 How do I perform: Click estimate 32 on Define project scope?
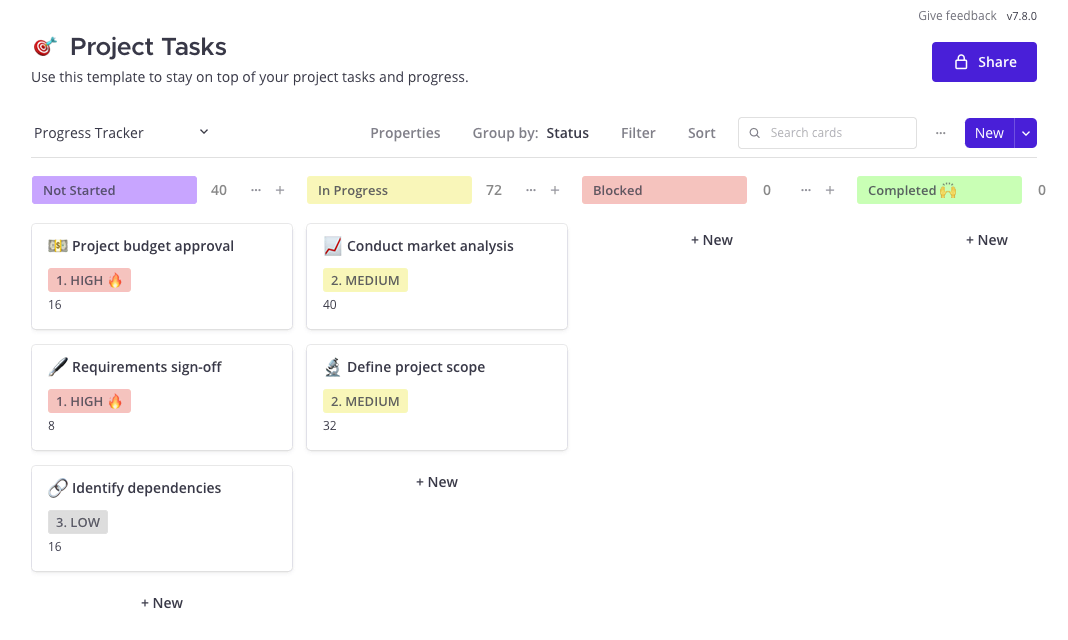[330, 426]
